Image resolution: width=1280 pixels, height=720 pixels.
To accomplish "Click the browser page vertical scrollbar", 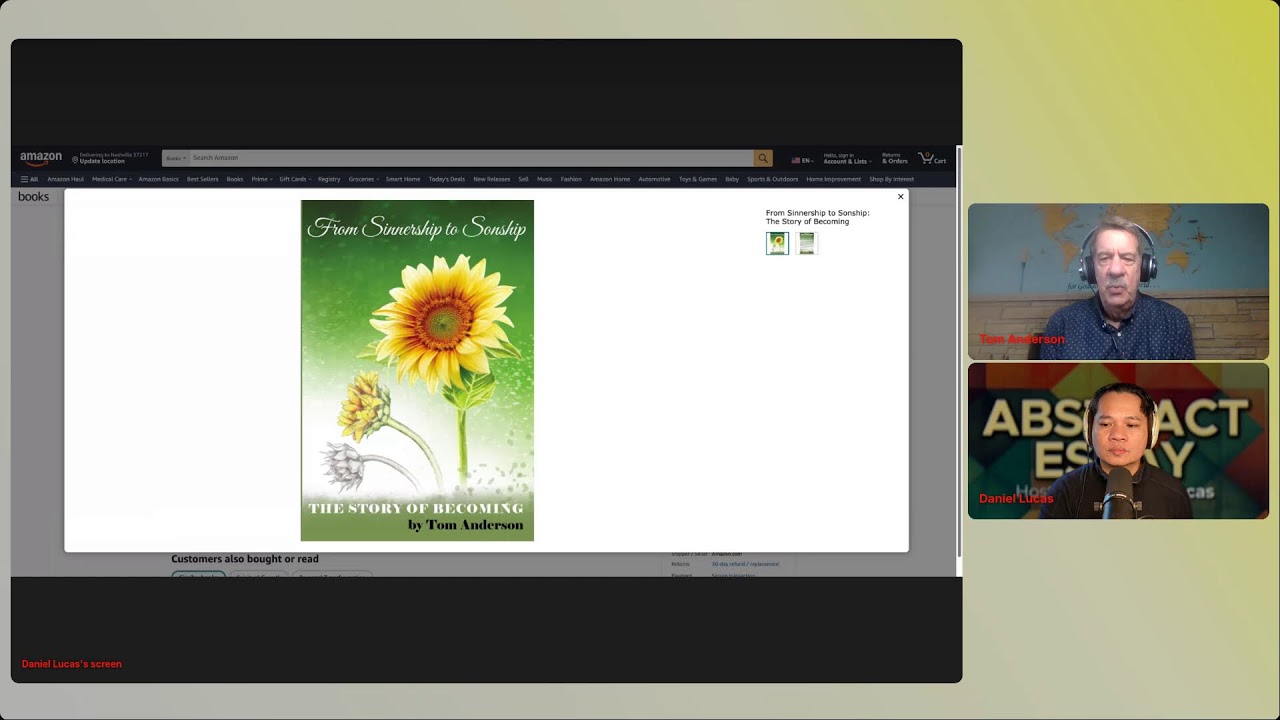I will coord(959,350).
